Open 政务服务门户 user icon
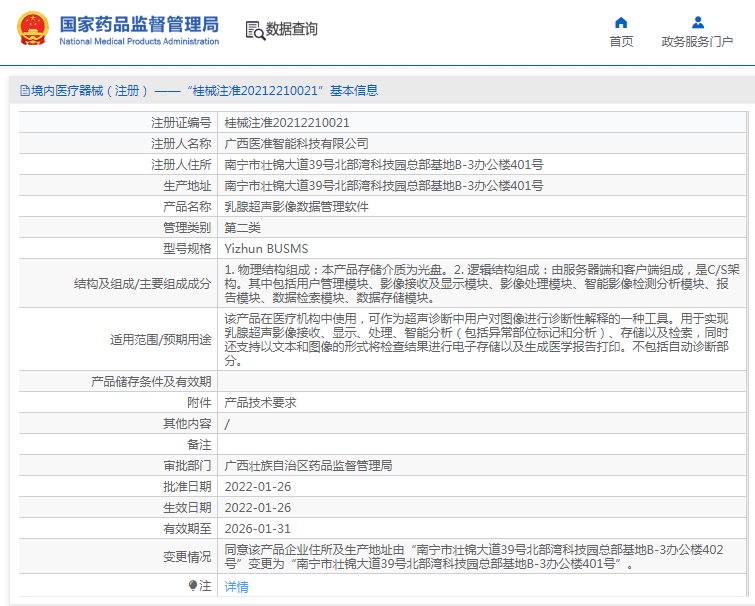755x606 pixels. click(x=698, y=23)
